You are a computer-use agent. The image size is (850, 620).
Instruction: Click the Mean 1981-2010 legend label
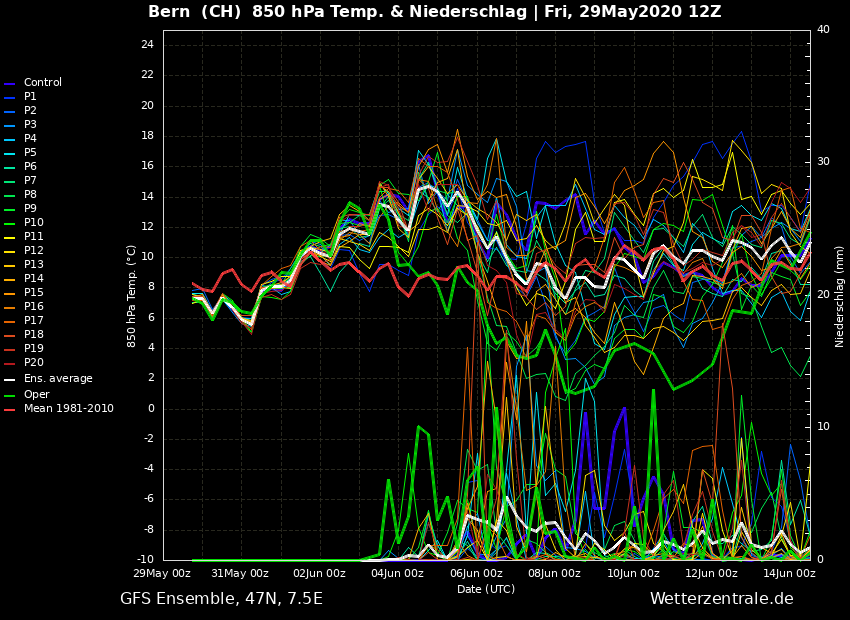coord(68,409)
